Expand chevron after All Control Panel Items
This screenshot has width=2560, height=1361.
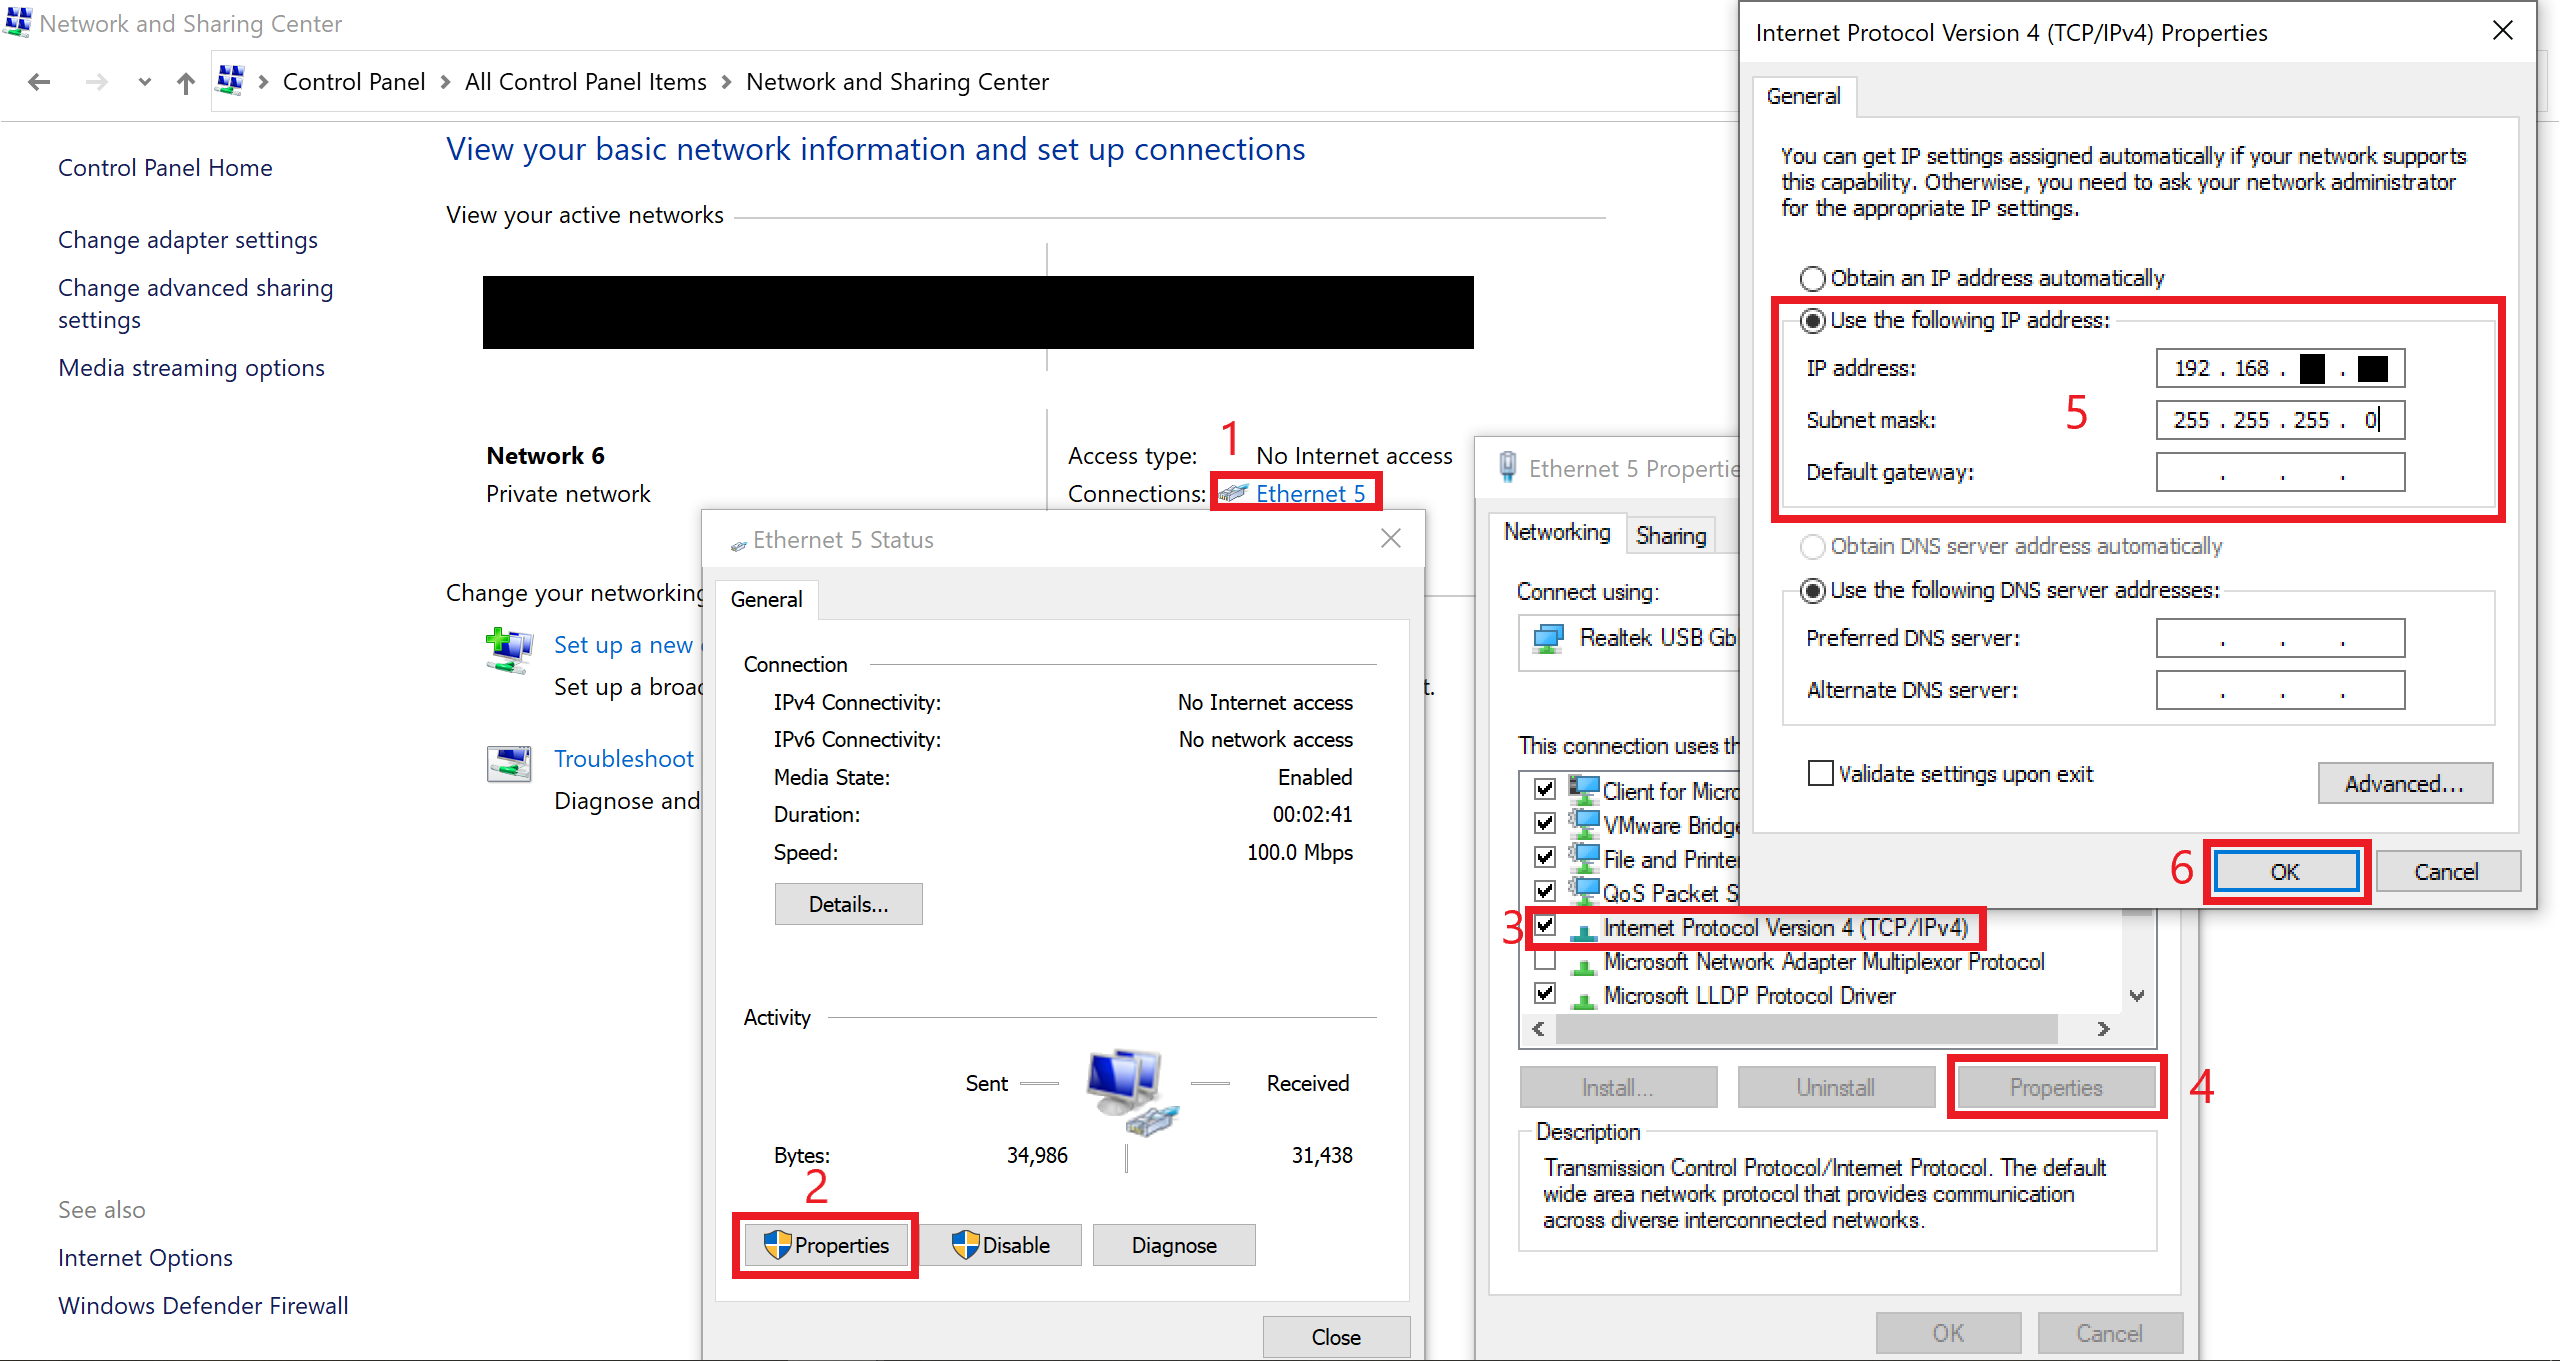726,82
